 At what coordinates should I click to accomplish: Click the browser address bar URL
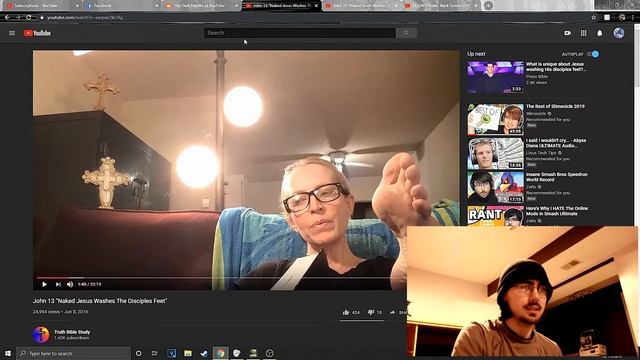(84, 18)
